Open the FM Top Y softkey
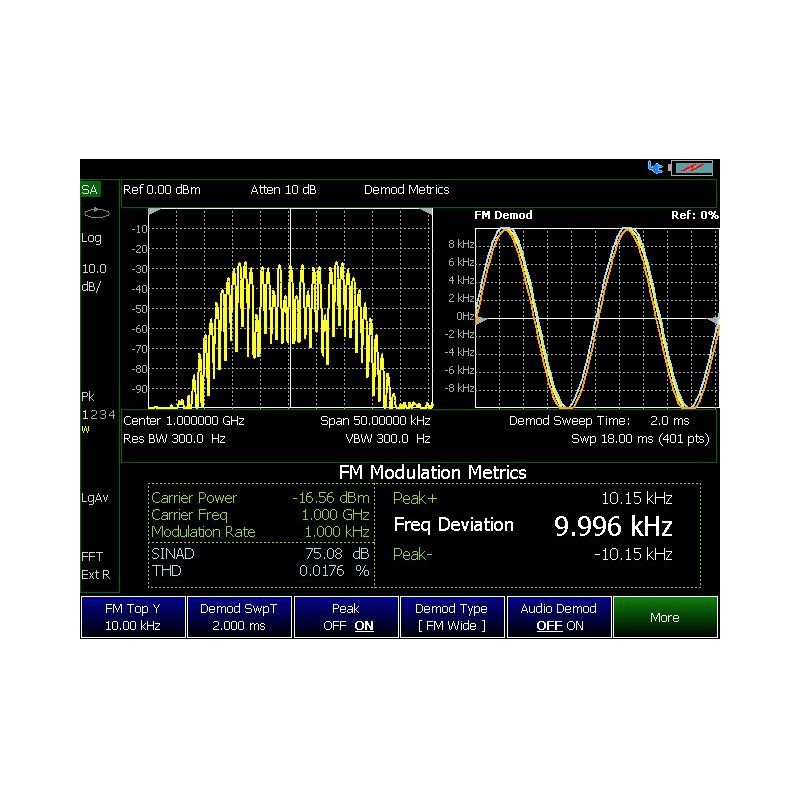 click(x=133, y=617)
